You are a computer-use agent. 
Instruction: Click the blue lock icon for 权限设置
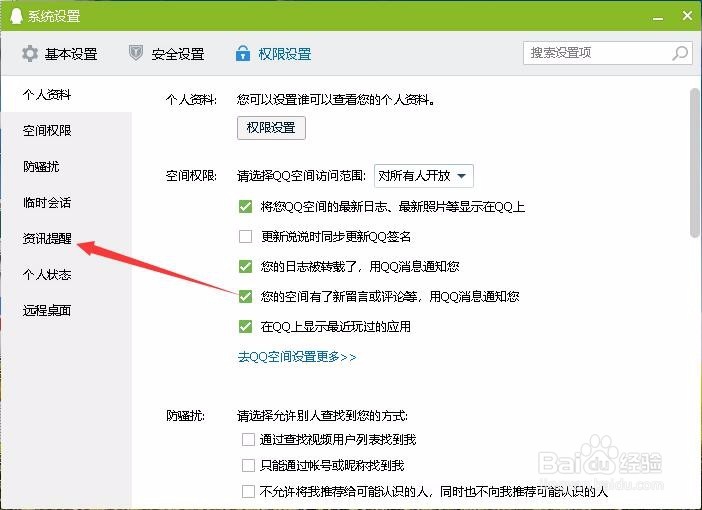[243, 53]
